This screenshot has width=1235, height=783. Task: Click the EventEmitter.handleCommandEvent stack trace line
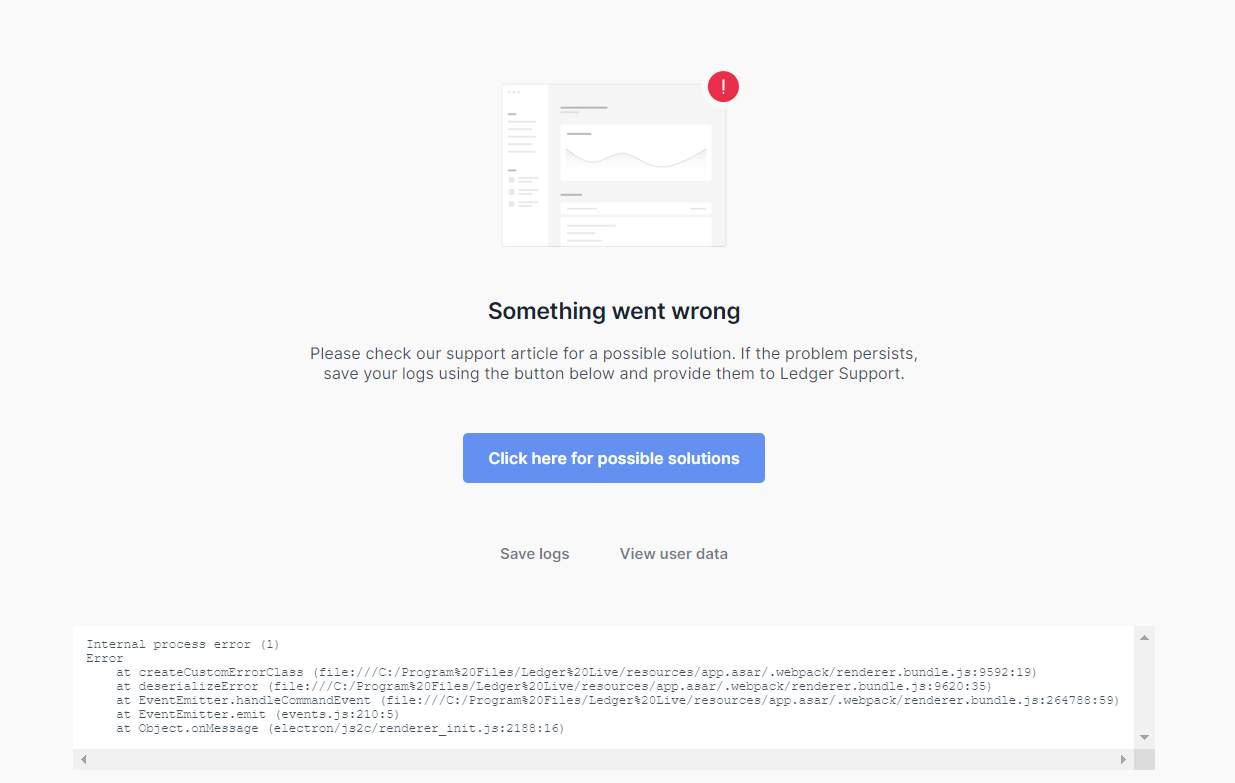tap(617, 700)
